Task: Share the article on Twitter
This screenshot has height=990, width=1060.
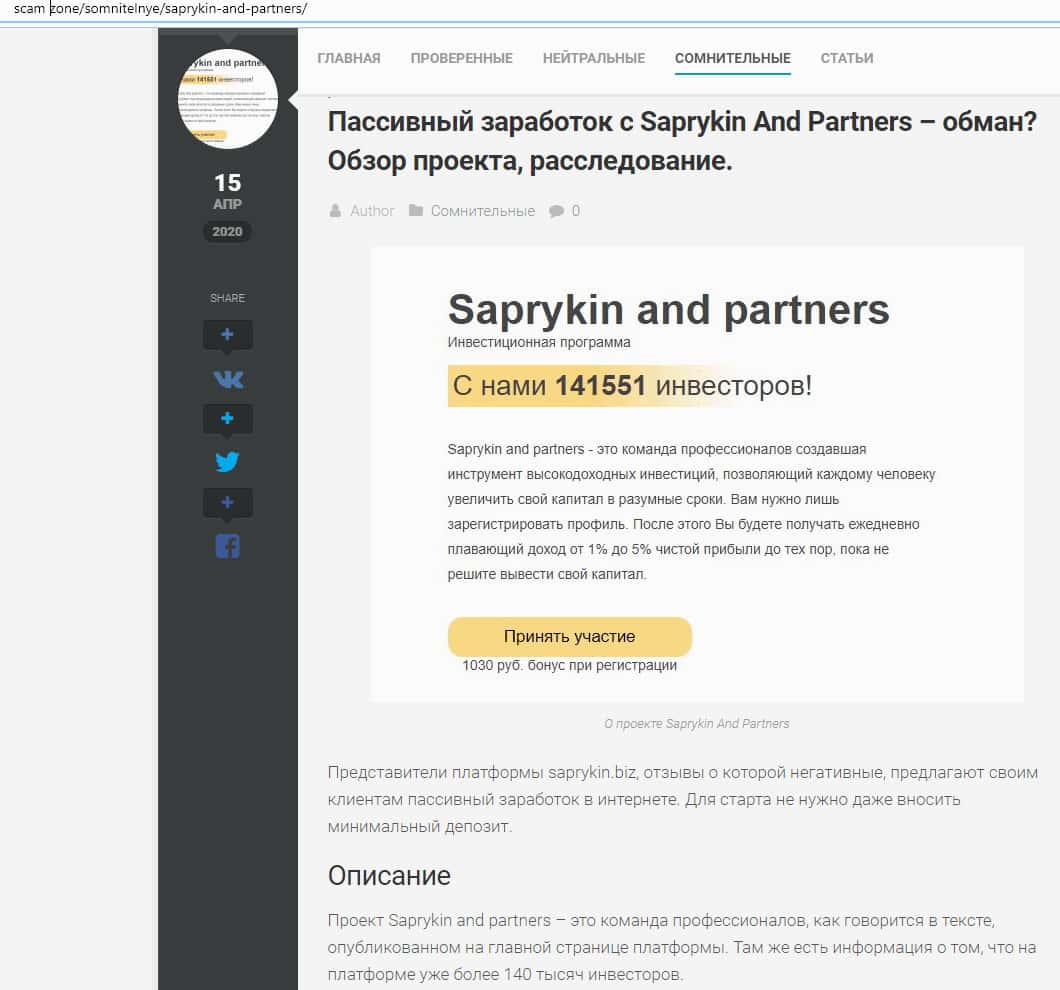Action: pyautogui.click(x=227, y=462)
